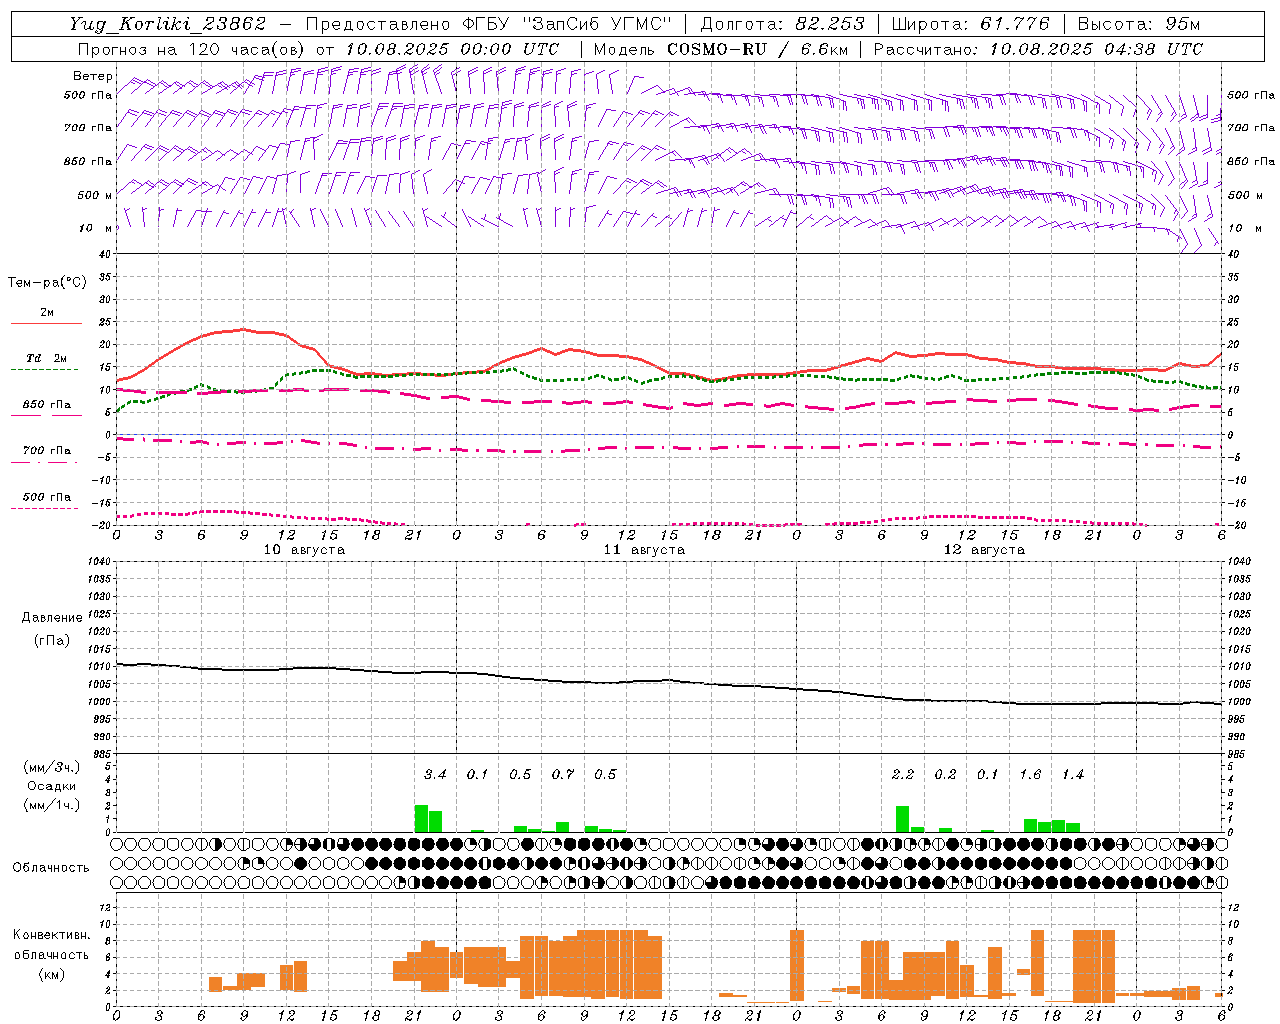The width and height of the screenshot is (1280, 1024).
Task: Select the provider text ФГБУ "ЗапСиб УГМС"
Action: coord(567,24)
